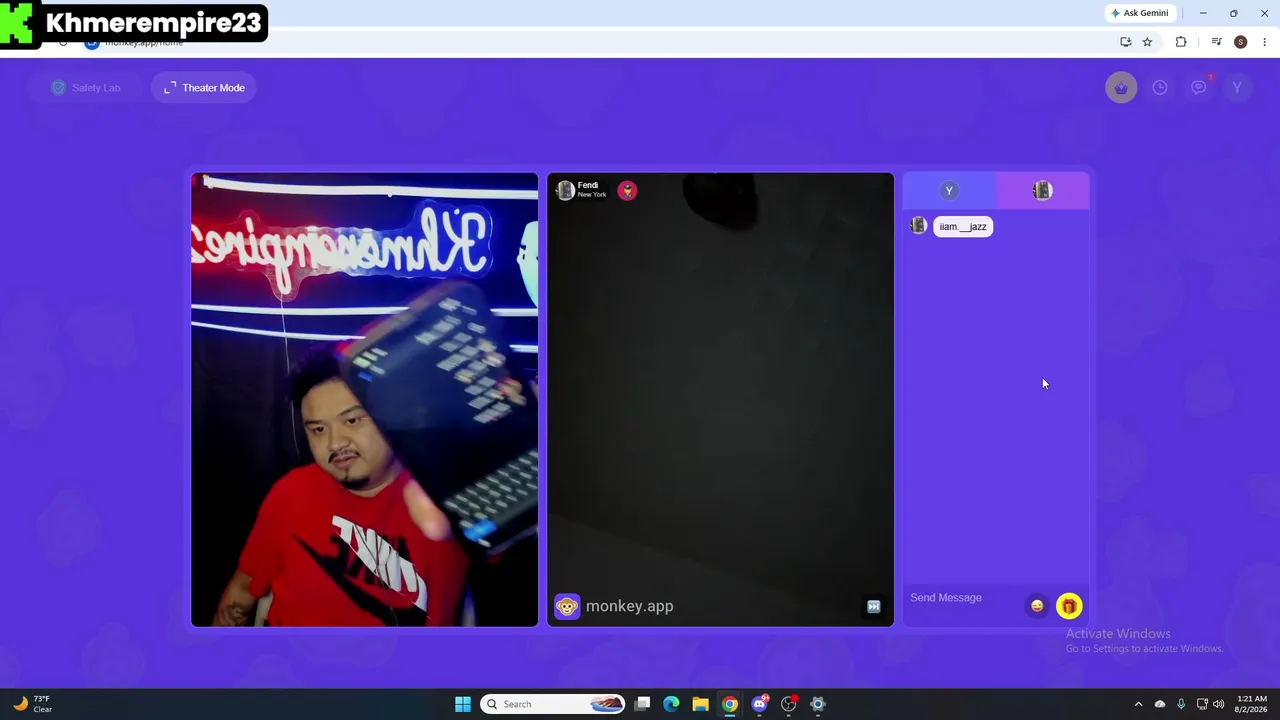1280x720 pixels.
Task: Click the sender avatar beside iiam.__jazz
Action: (919, 226)
